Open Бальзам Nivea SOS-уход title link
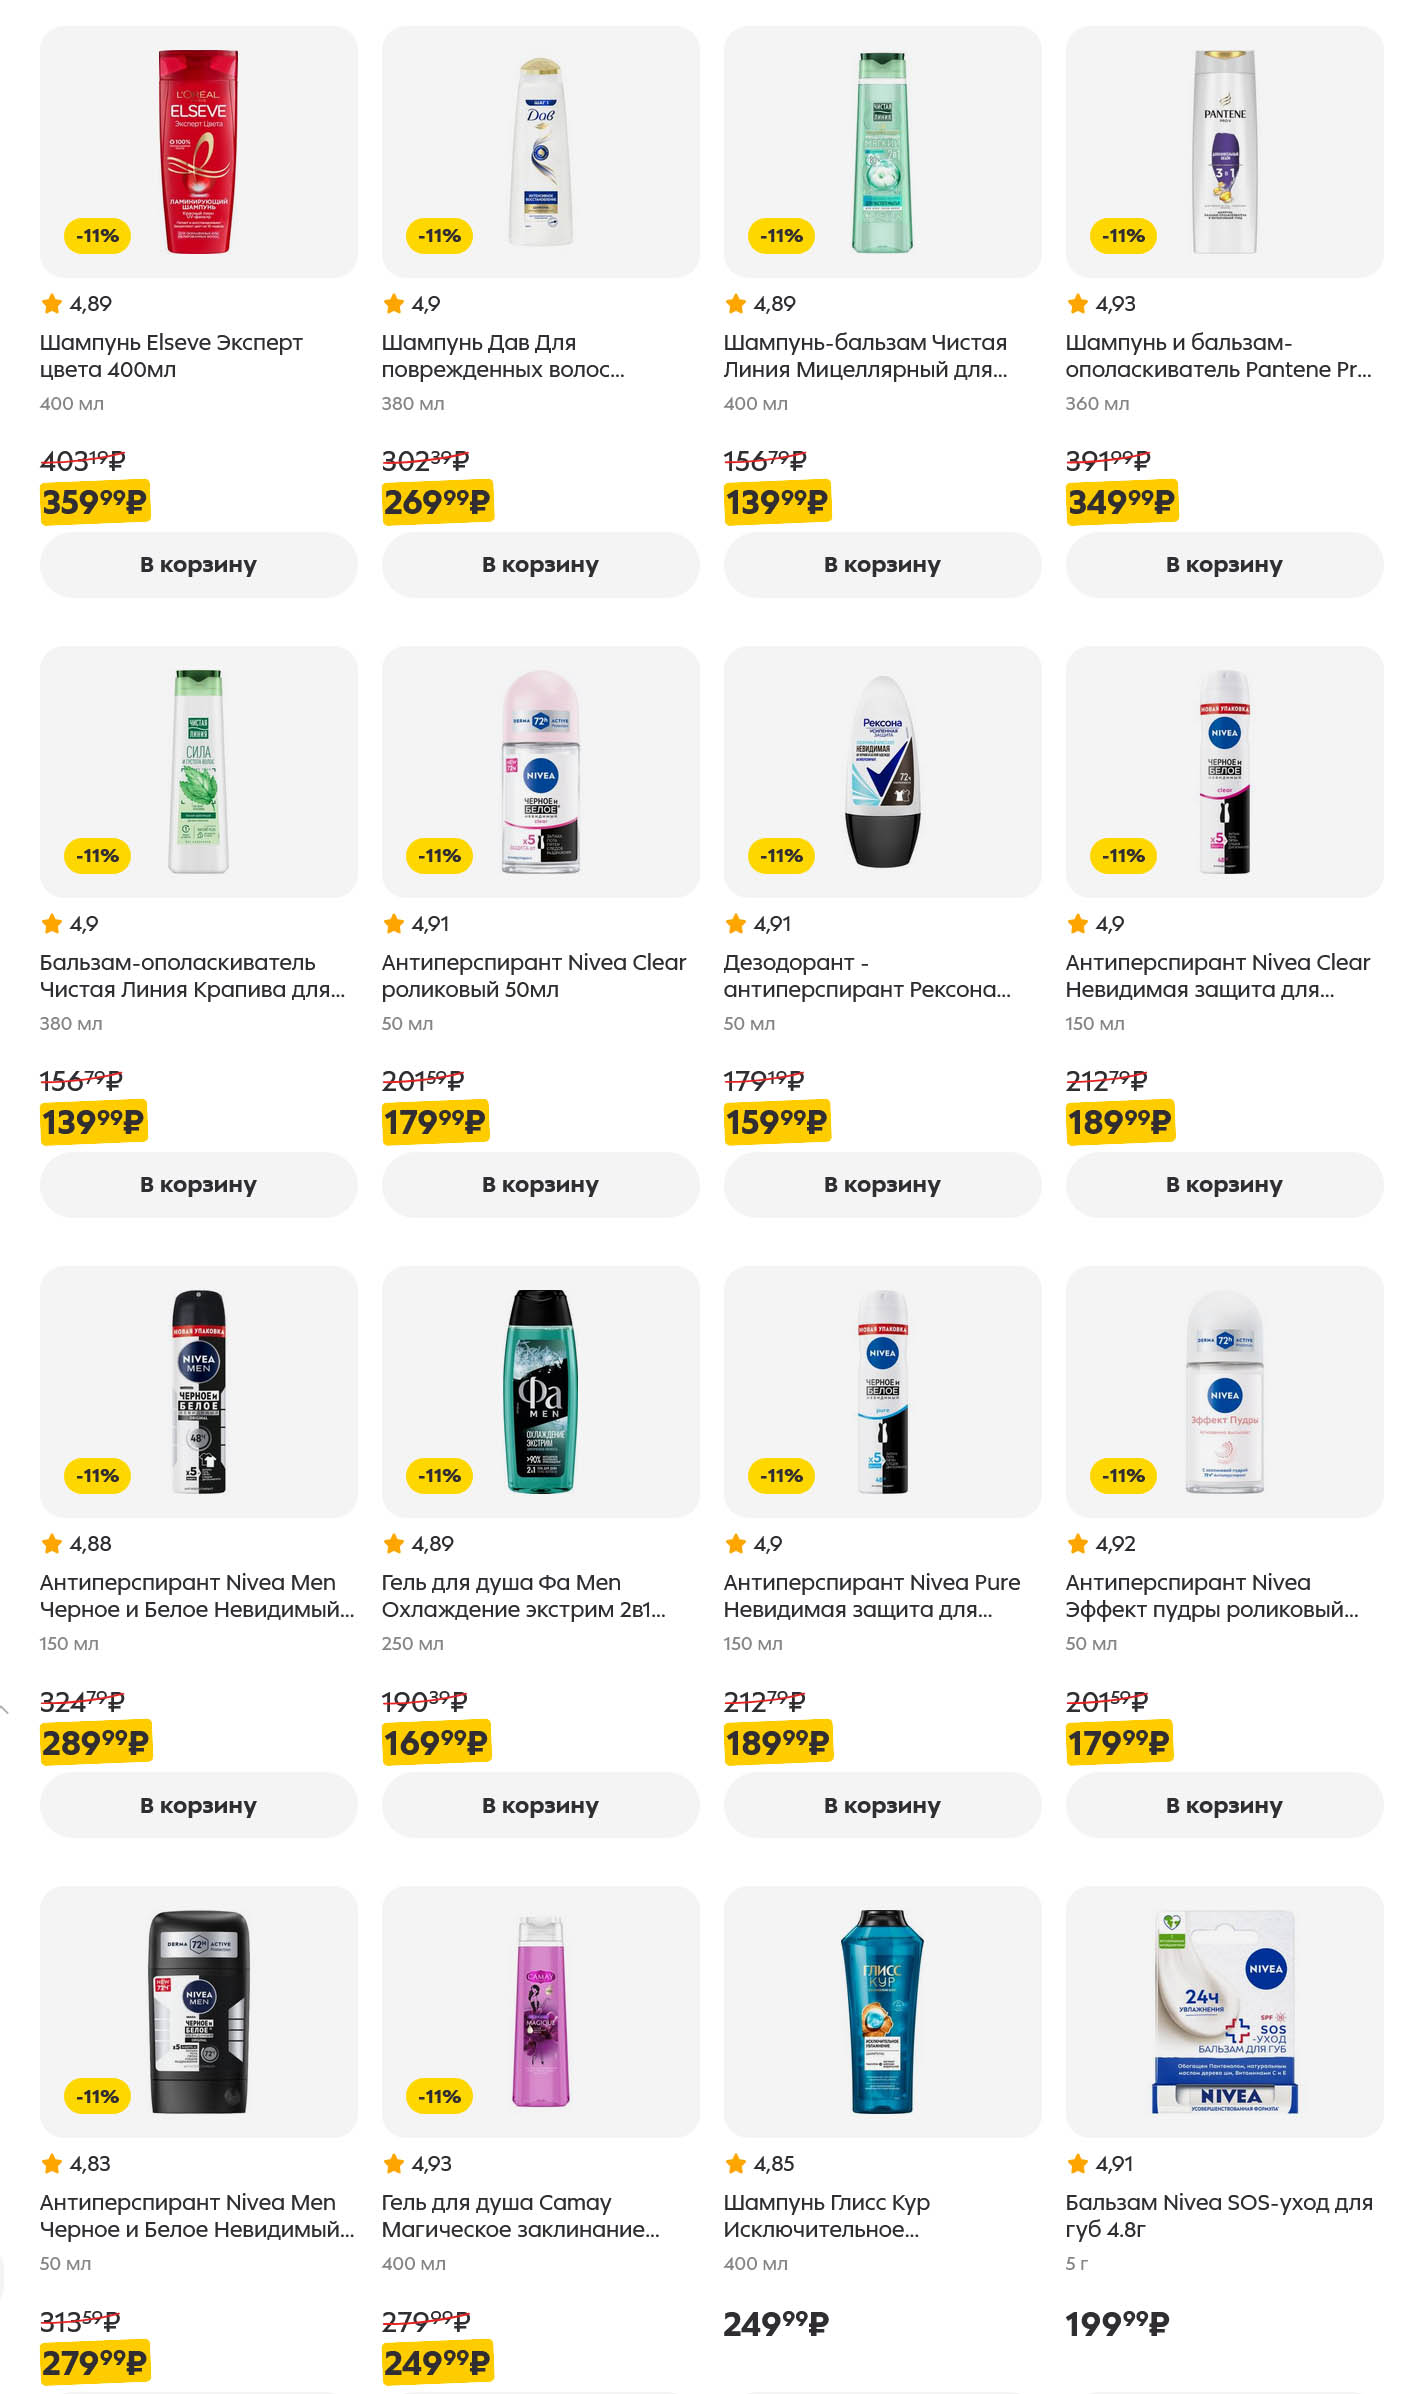Viewport: 1408px width, 2394px height. tap(1218, 2216)
